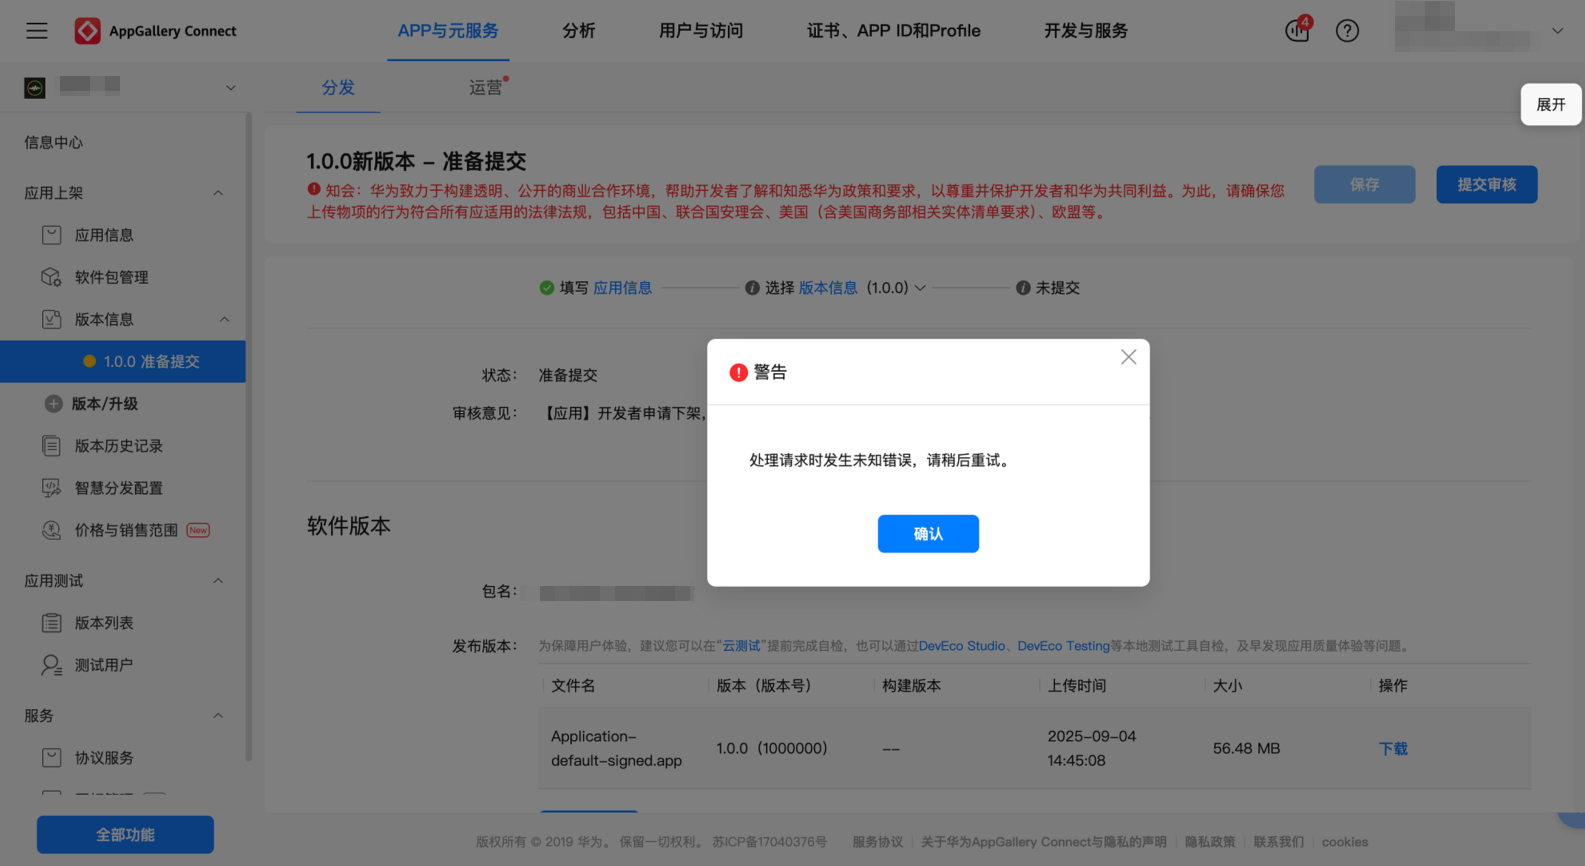Open the DevEco Studio link
This screenshot has width=1585, height=866.
tap(962, 646)
